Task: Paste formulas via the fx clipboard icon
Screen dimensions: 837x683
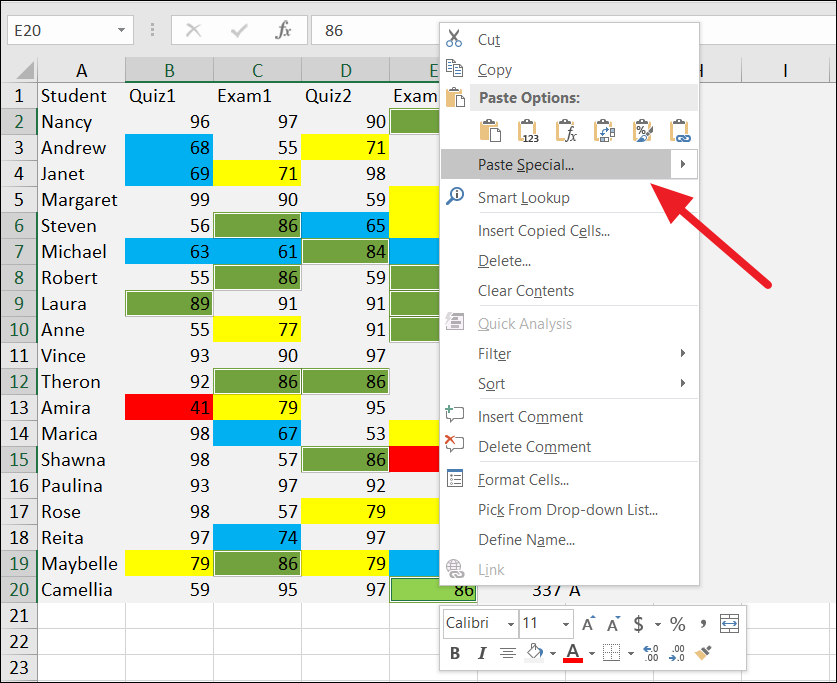Action: pyautogui.click(x=566, y=130)
